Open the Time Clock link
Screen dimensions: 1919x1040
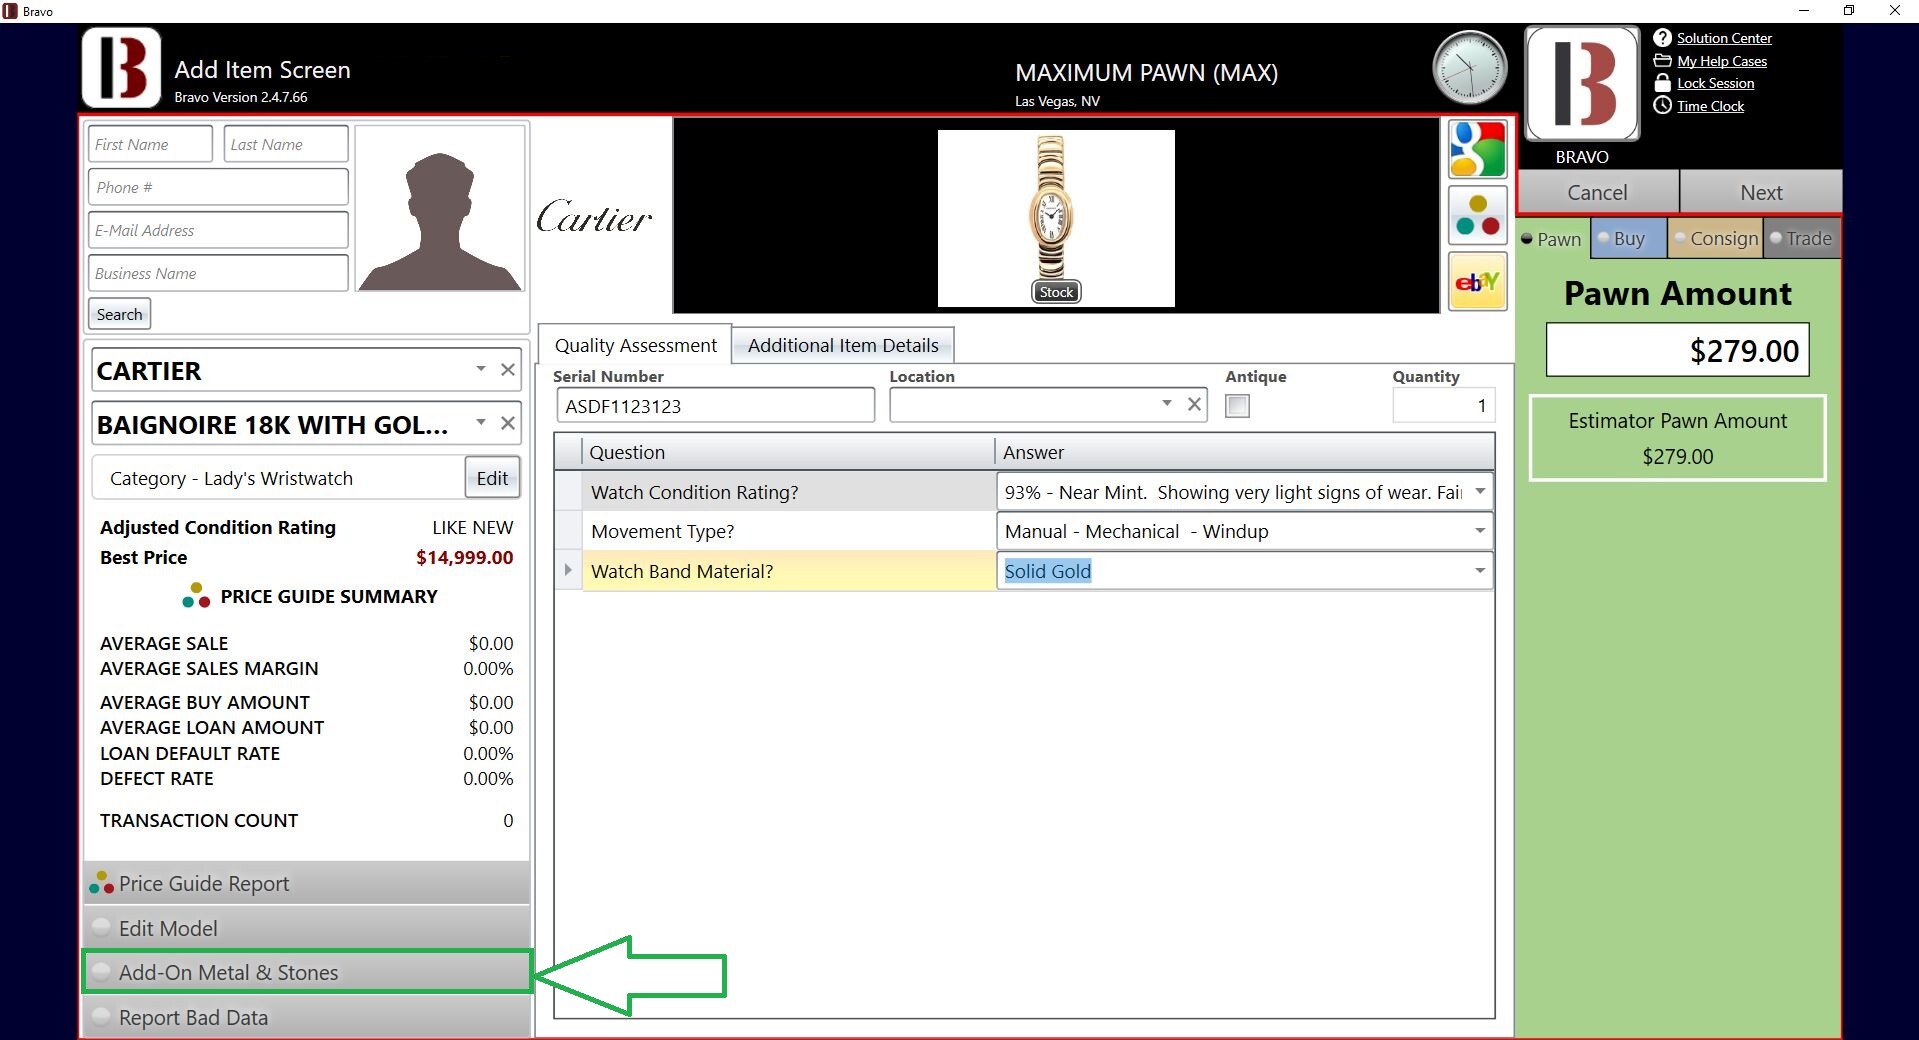coord(1710,106)
